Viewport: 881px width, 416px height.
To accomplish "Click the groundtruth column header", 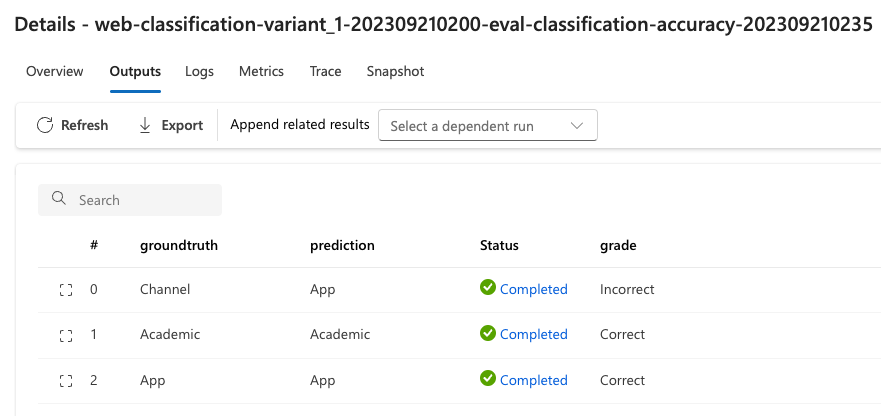I will 179,245.
